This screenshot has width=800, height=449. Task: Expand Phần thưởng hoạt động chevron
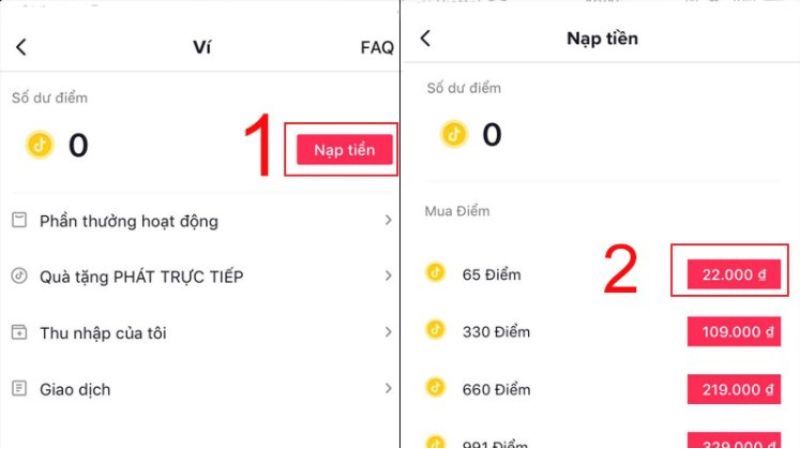tap(388, 220)
